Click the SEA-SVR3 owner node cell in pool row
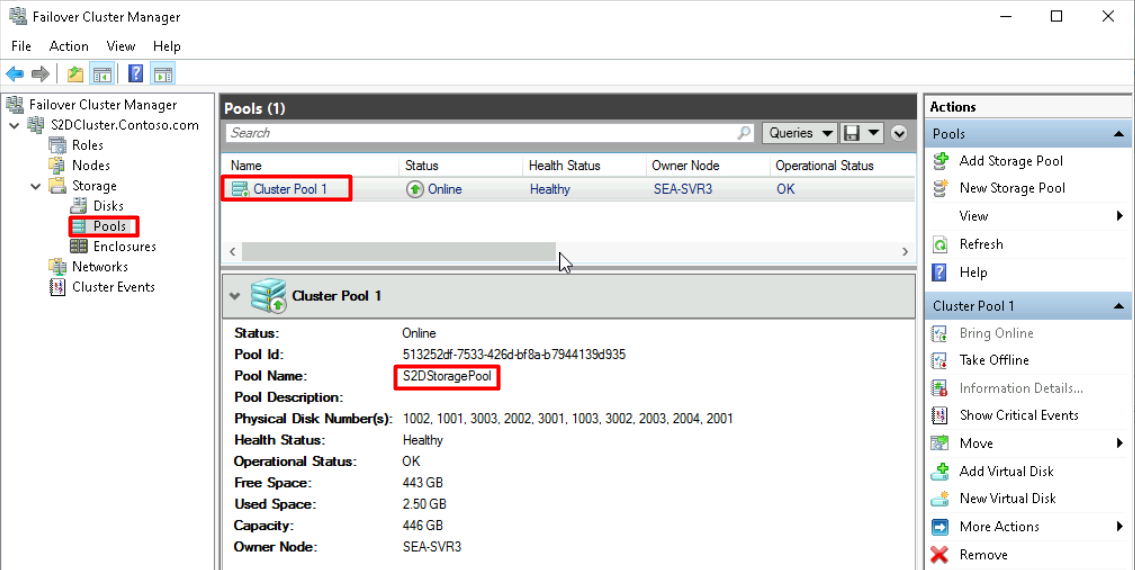This screenshot has height=570, width=1135. point(683,189)
